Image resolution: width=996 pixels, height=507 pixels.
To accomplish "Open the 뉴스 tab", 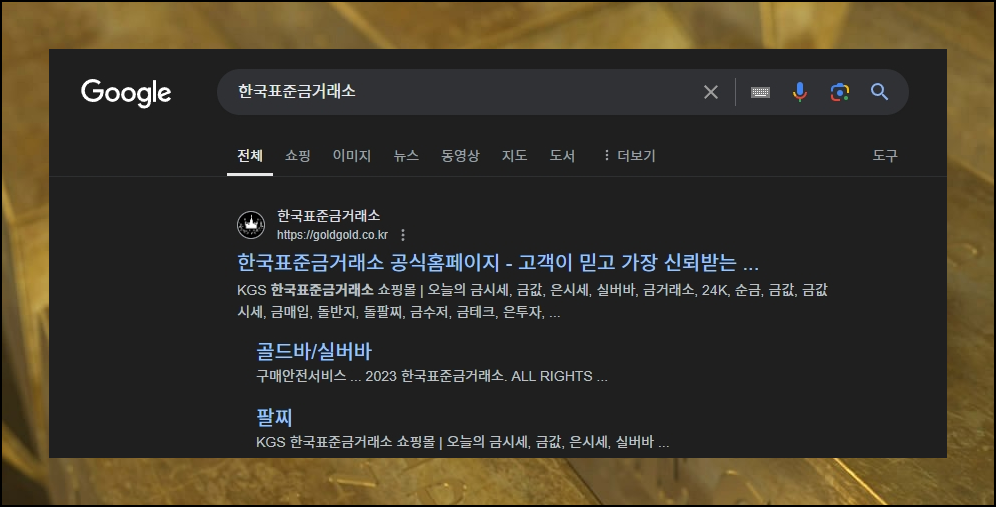I will click(406, 156).
